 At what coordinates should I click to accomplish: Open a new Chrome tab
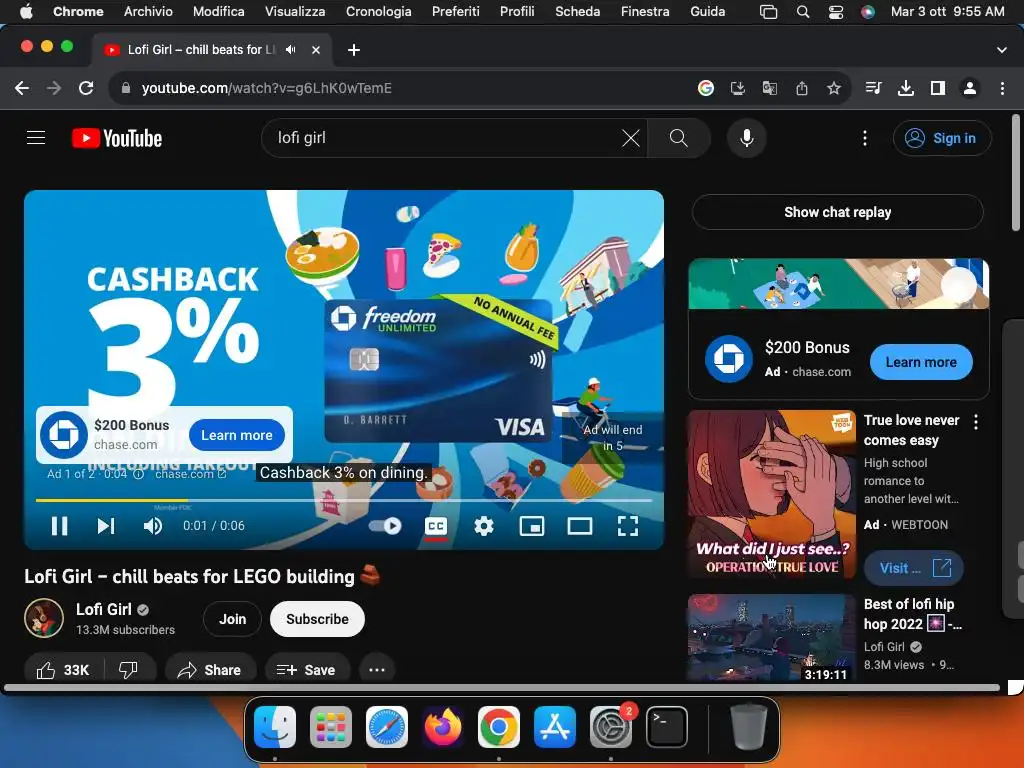click(353, 50)
